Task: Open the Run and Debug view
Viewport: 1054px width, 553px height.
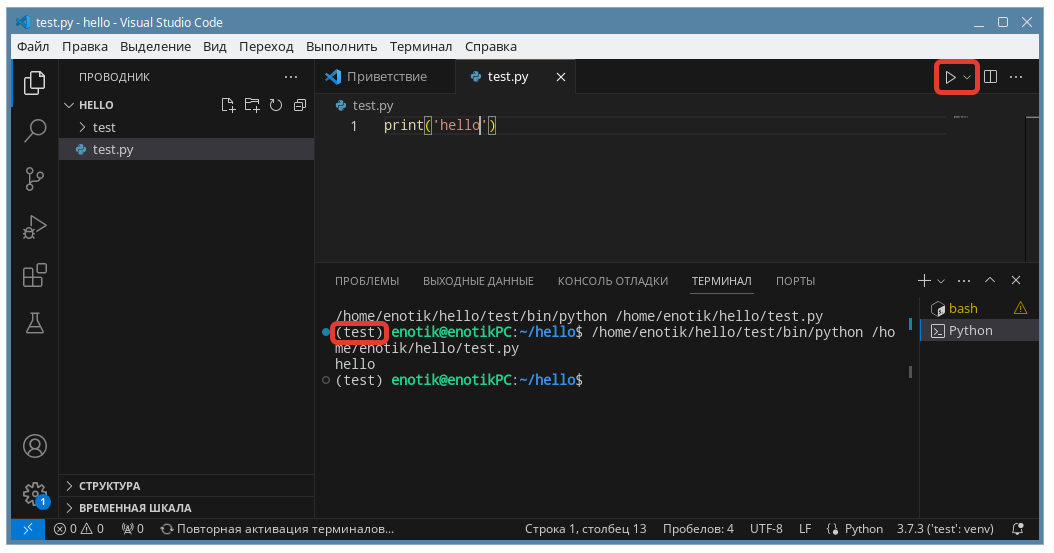Action: [34, 227]
